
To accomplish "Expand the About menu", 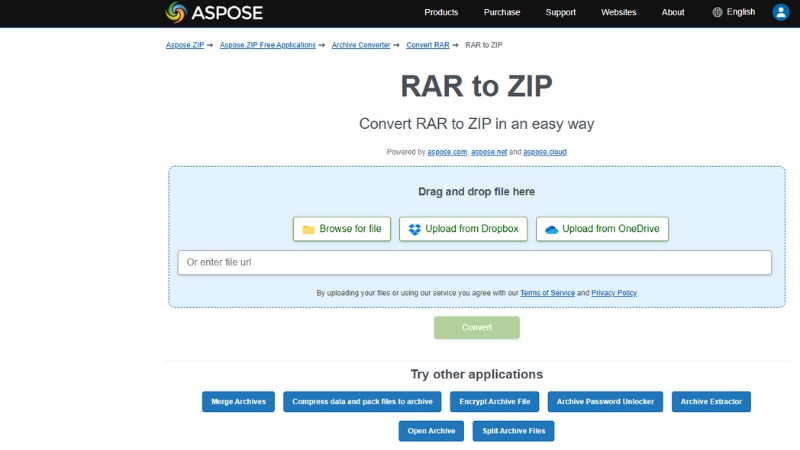I will point(673,12).
